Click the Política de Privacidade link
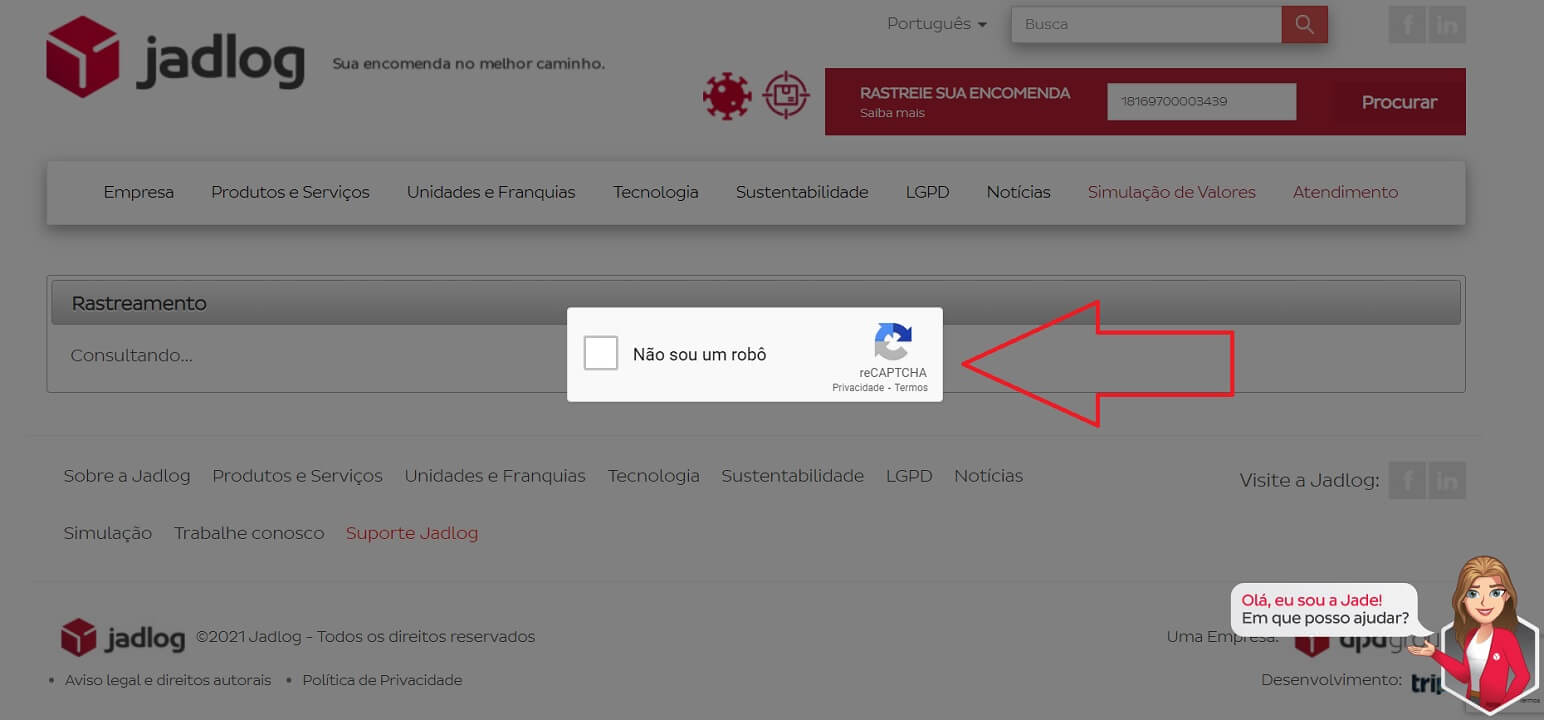Image resolution: width=1544 pixels, height=720 pixels. (x=382, y=680)
